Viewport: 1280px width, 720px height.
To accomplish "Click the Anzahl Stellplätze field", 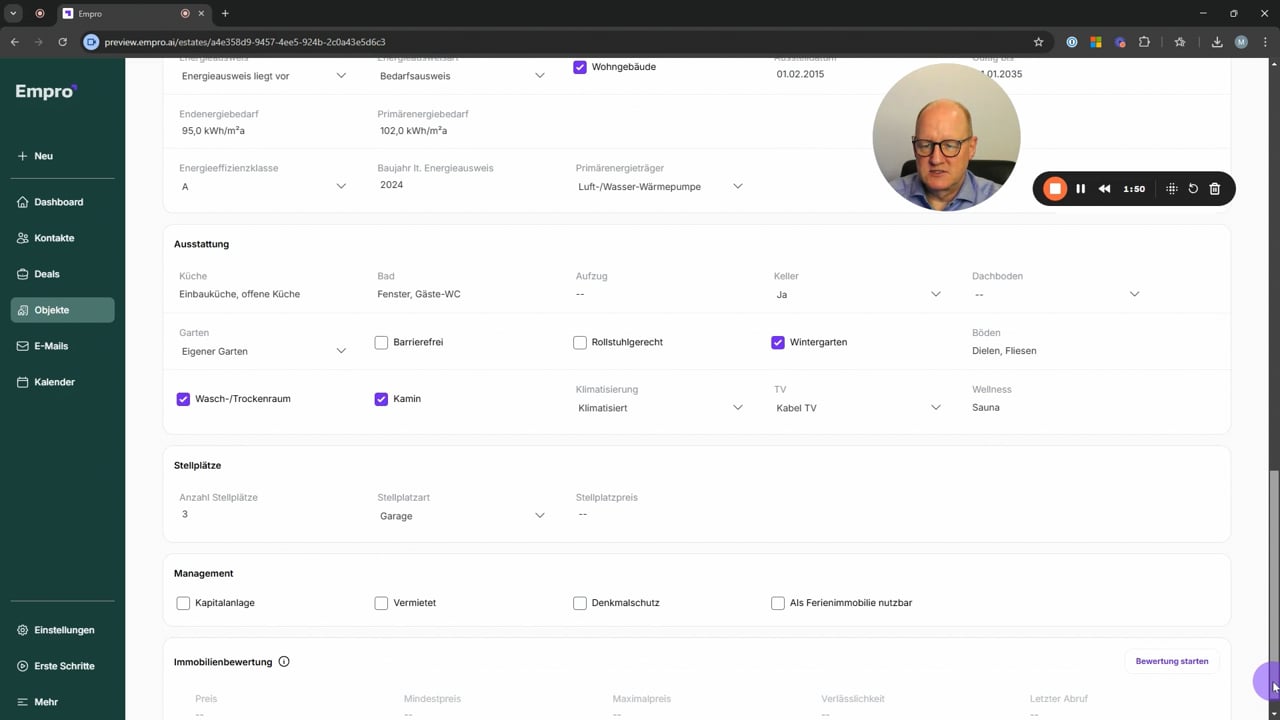I will click(x=263, y=514).
